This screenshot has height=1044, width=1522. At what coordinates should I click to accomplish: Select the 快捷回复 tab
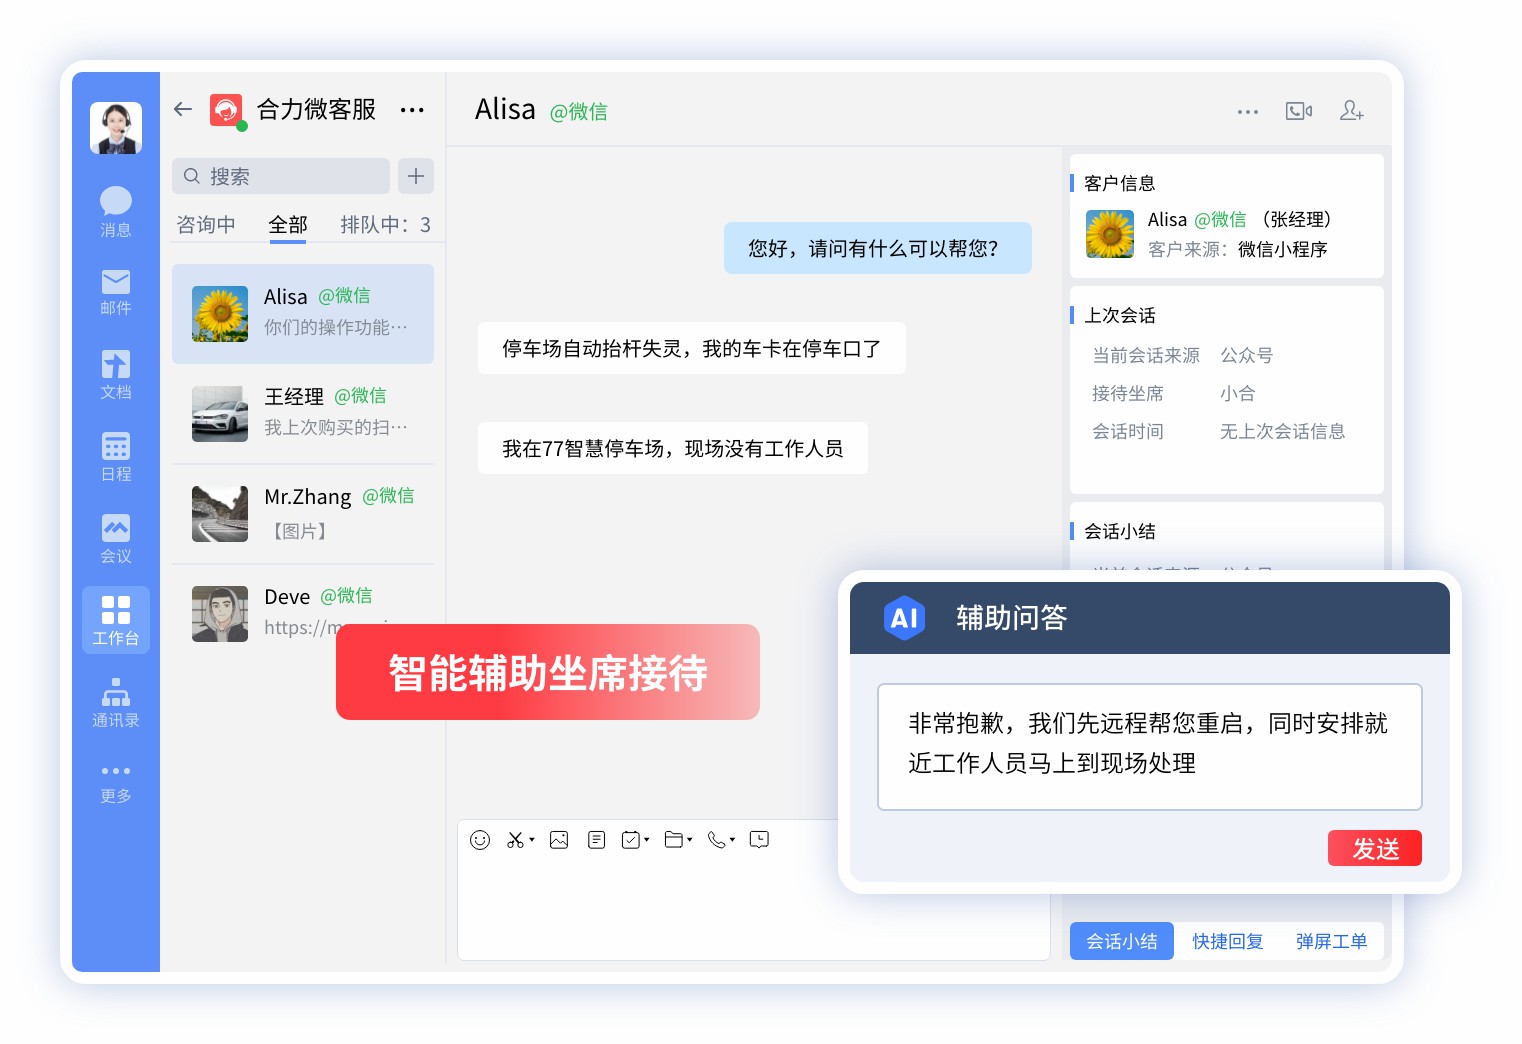[x=1227, y=941]
